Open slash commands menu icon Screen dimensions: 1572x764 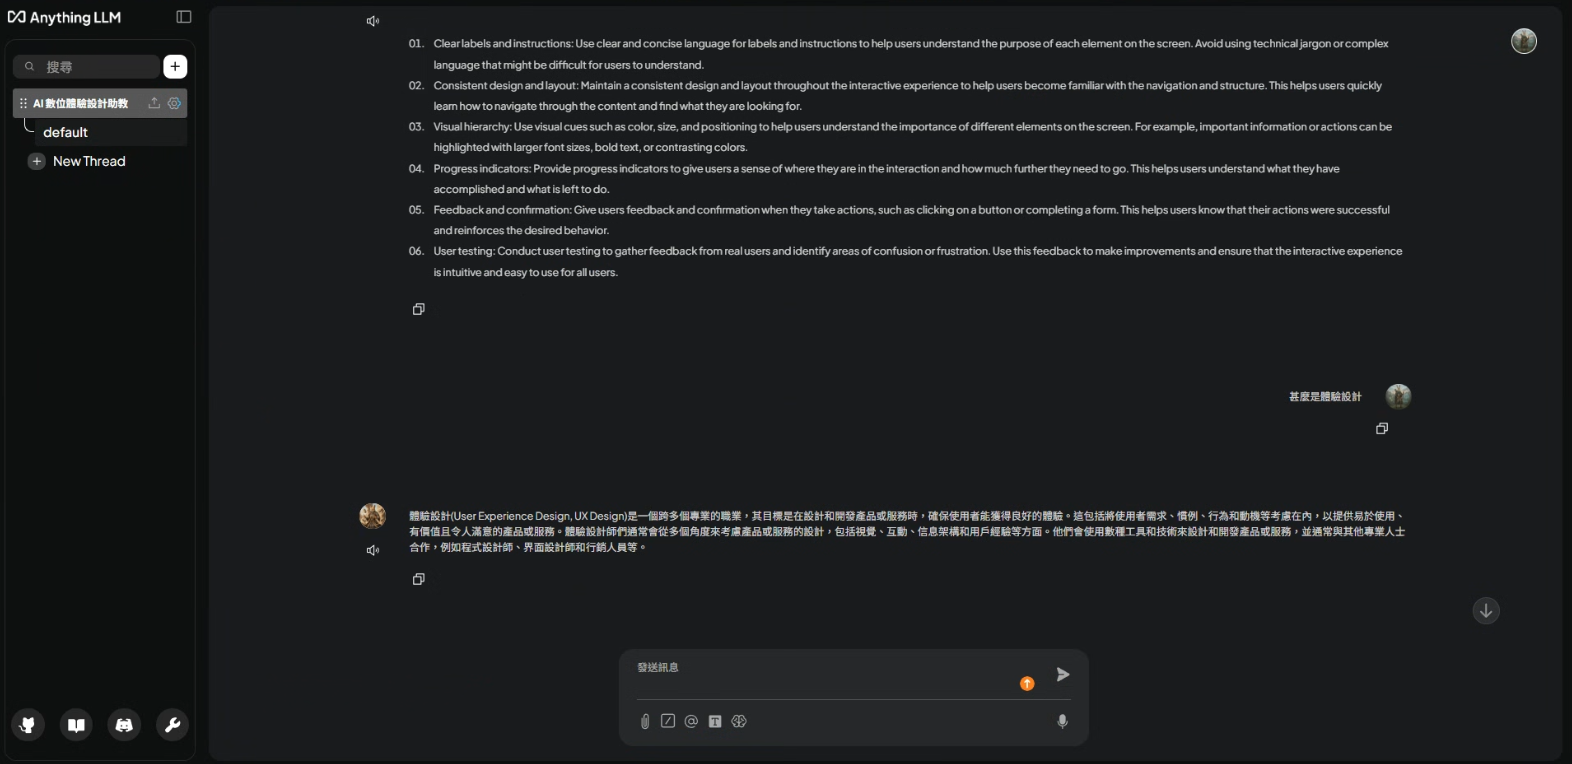[x=668, y=721]
